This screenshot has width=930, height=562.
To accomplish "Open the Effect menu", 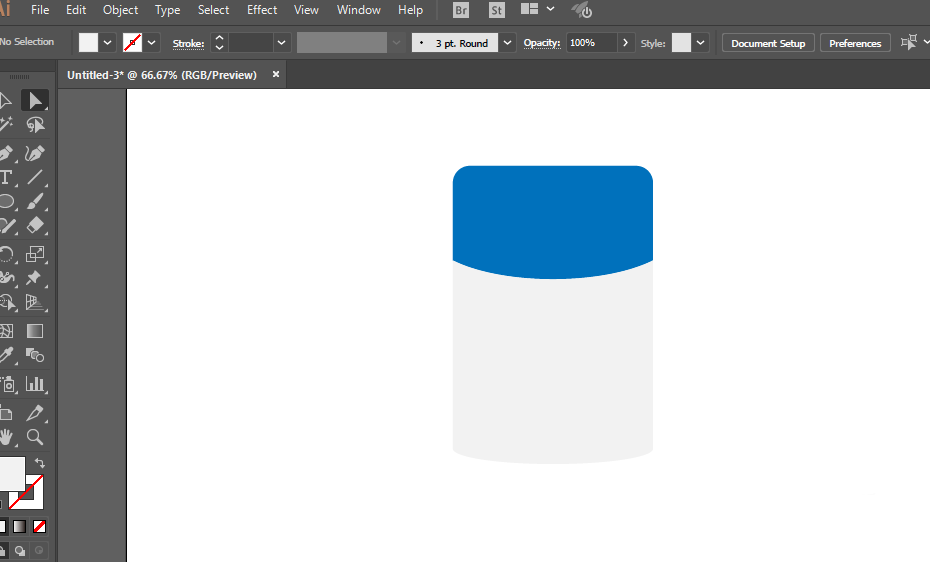I will pyautogui.click(x=262, y=10).
